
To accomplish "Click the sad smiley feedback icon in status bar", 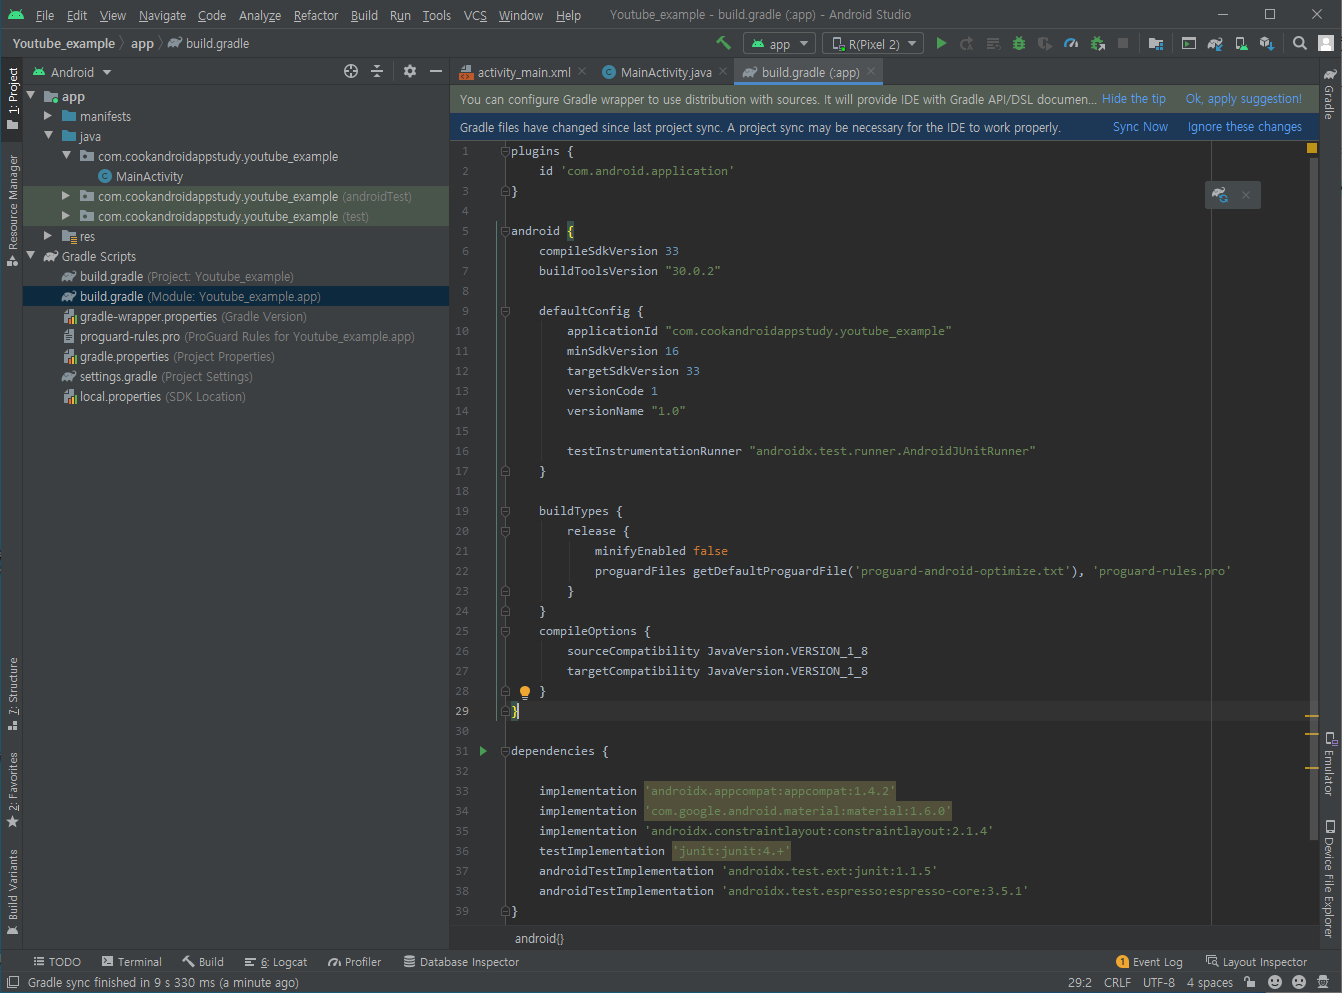I will pyautogui.click(x=1299, y=982).
